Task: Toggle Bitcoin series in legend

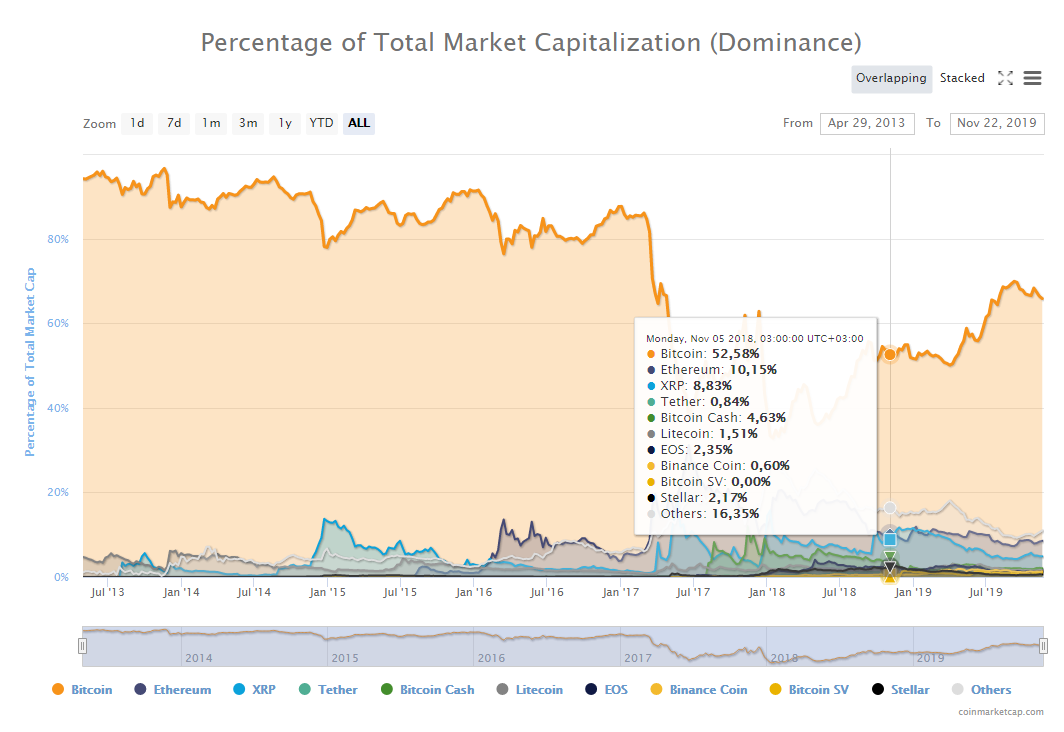Action: (x=92, y=689)
